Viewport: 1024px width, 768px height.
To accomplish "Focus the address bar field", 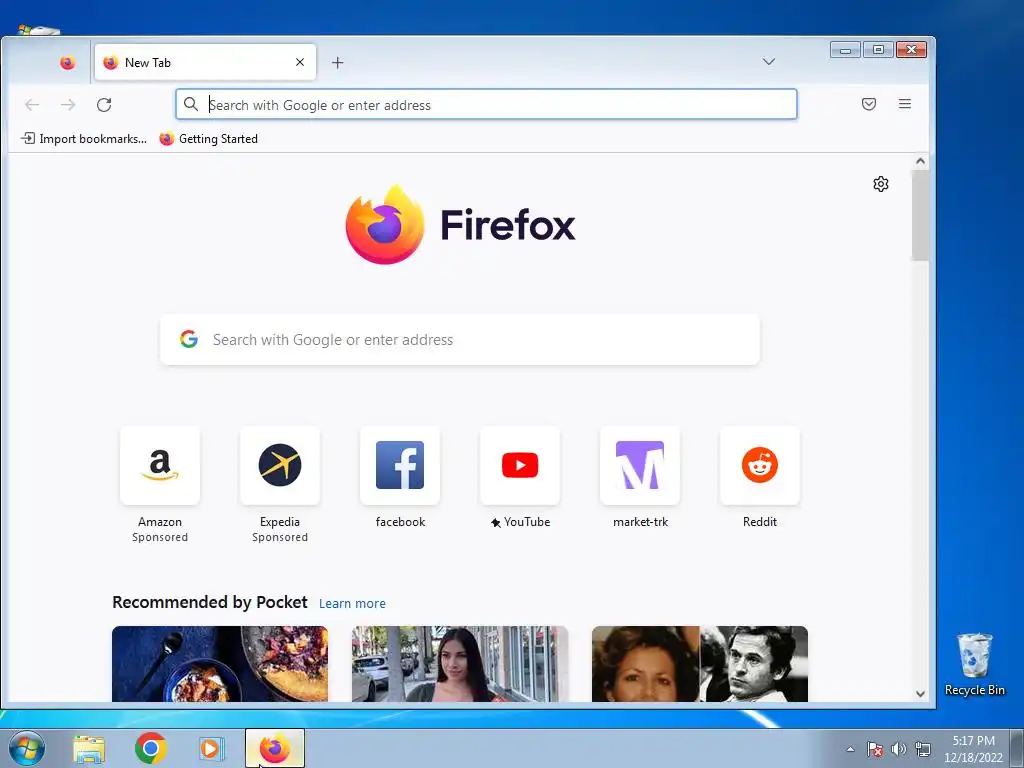I will click(x=486, y=104).
